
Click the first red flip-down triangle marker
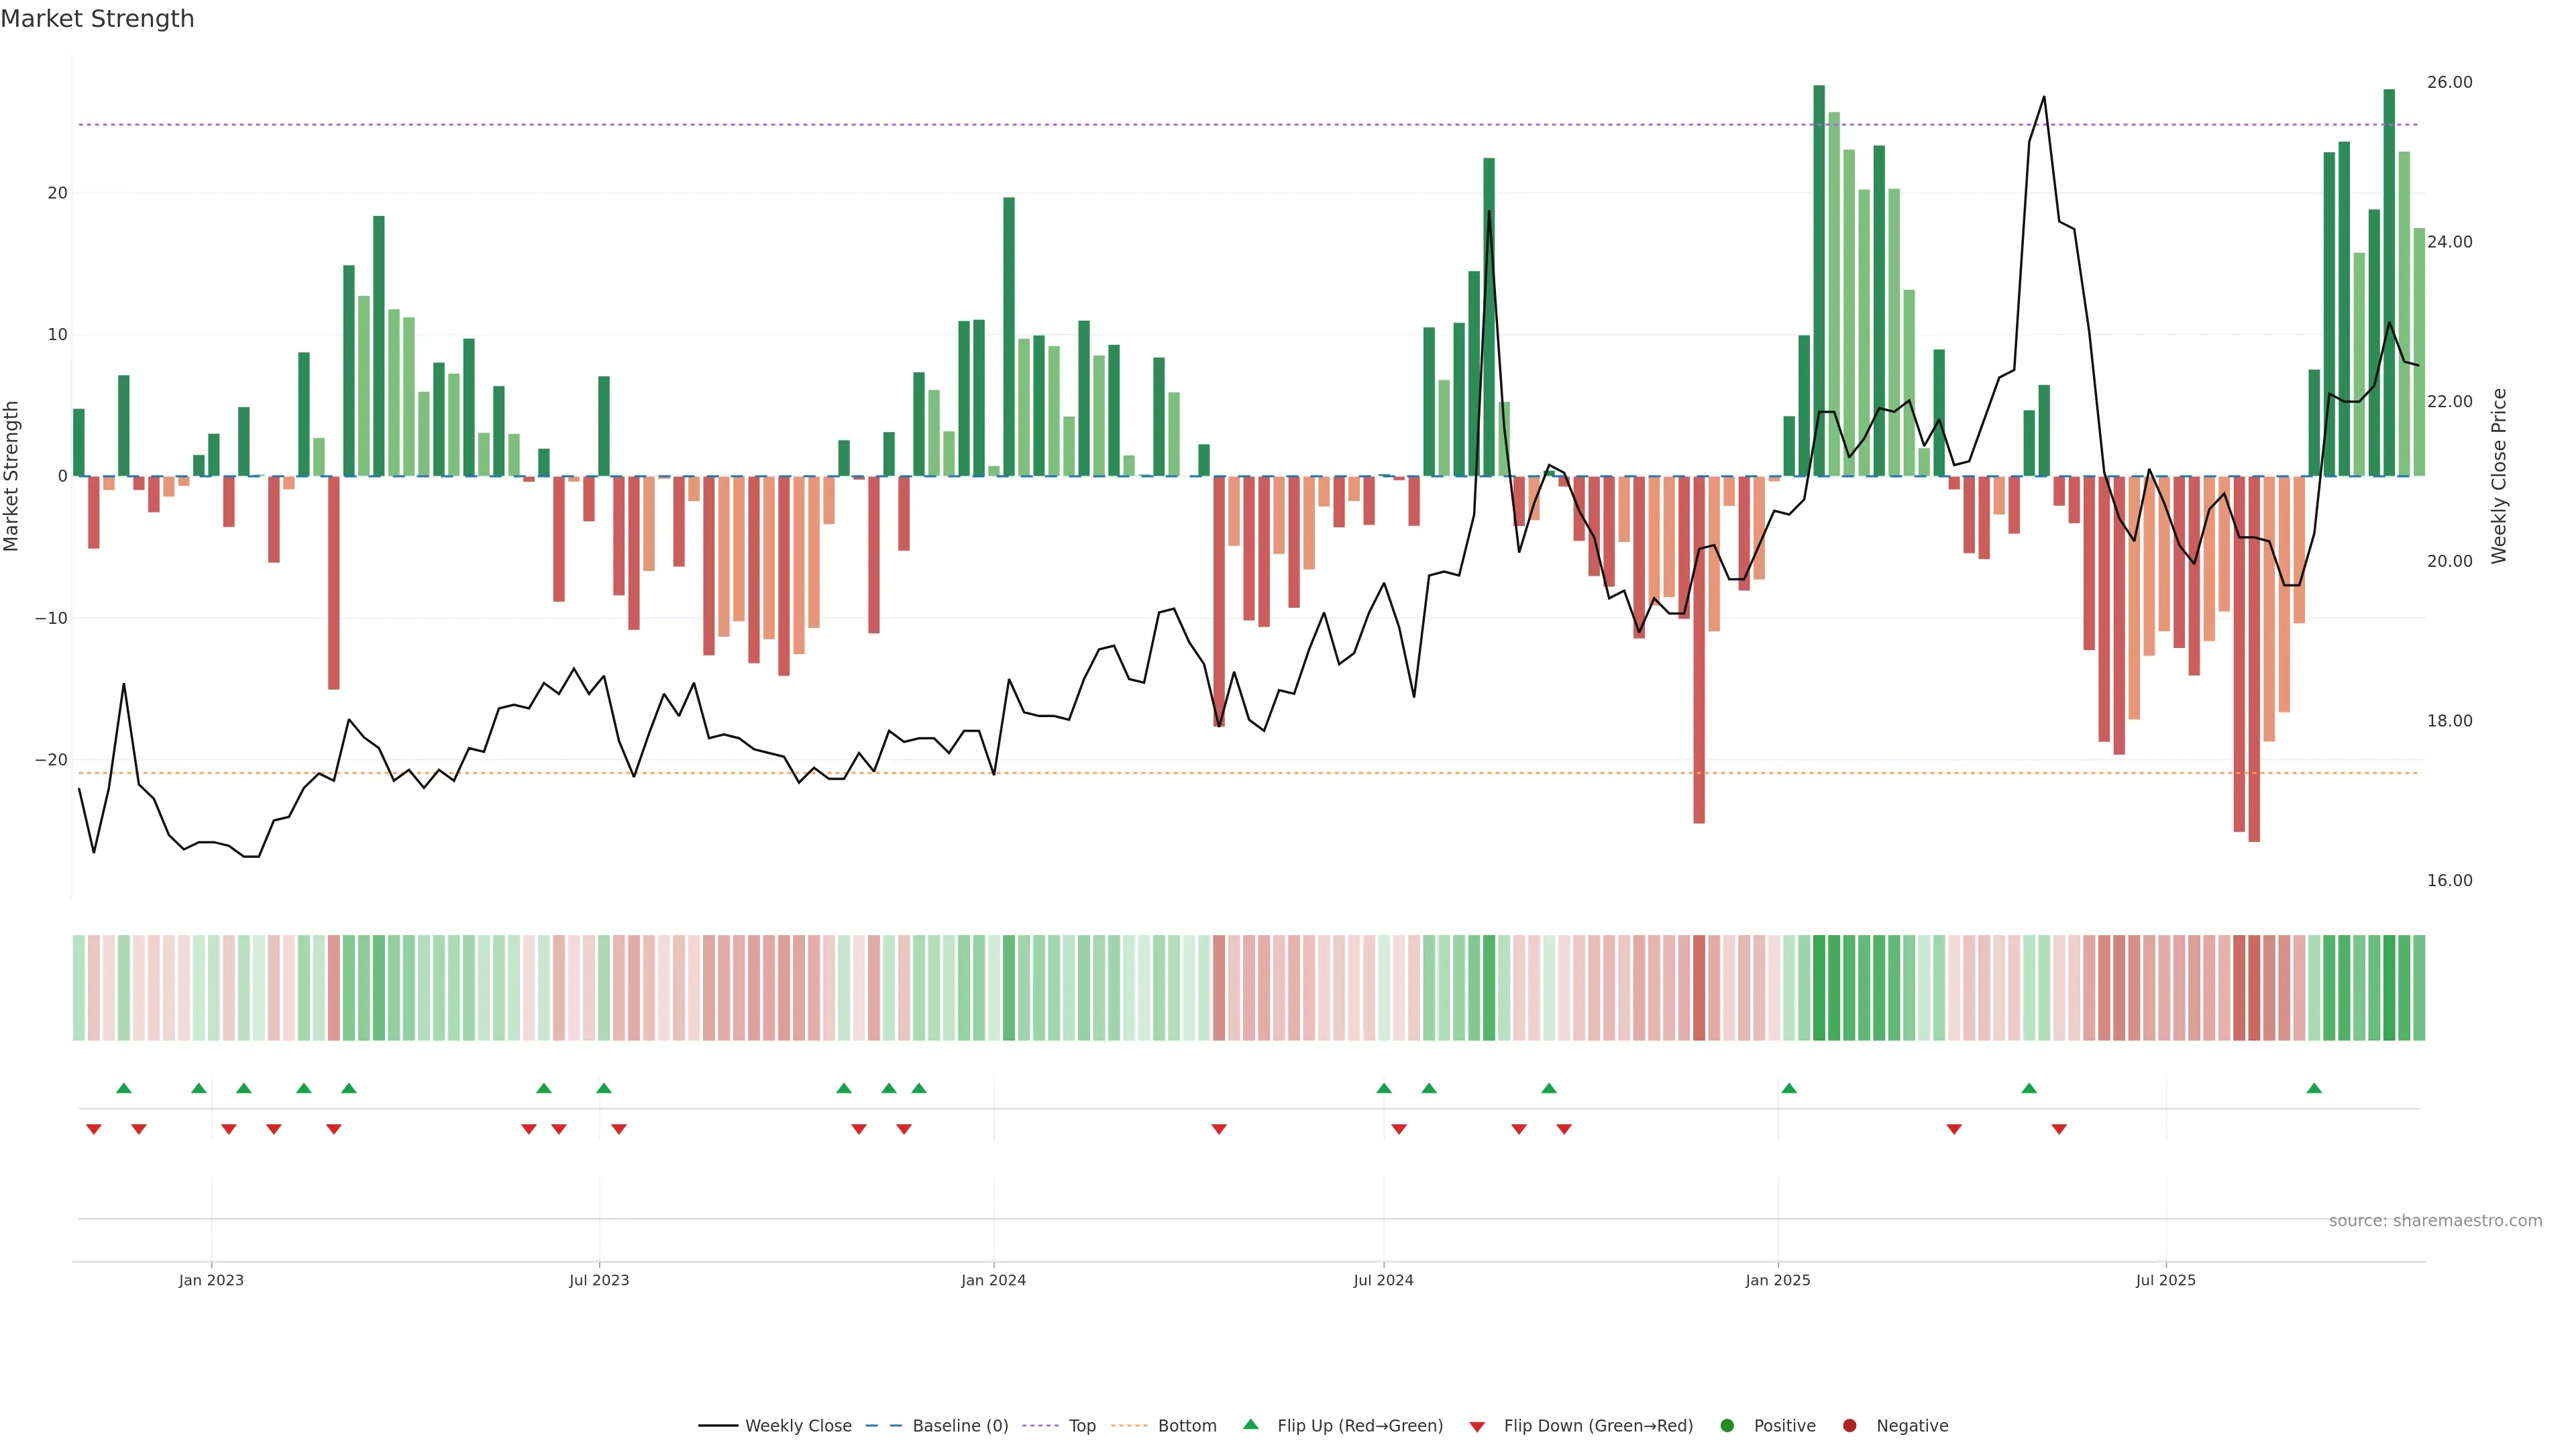[x=94, y=1129]
